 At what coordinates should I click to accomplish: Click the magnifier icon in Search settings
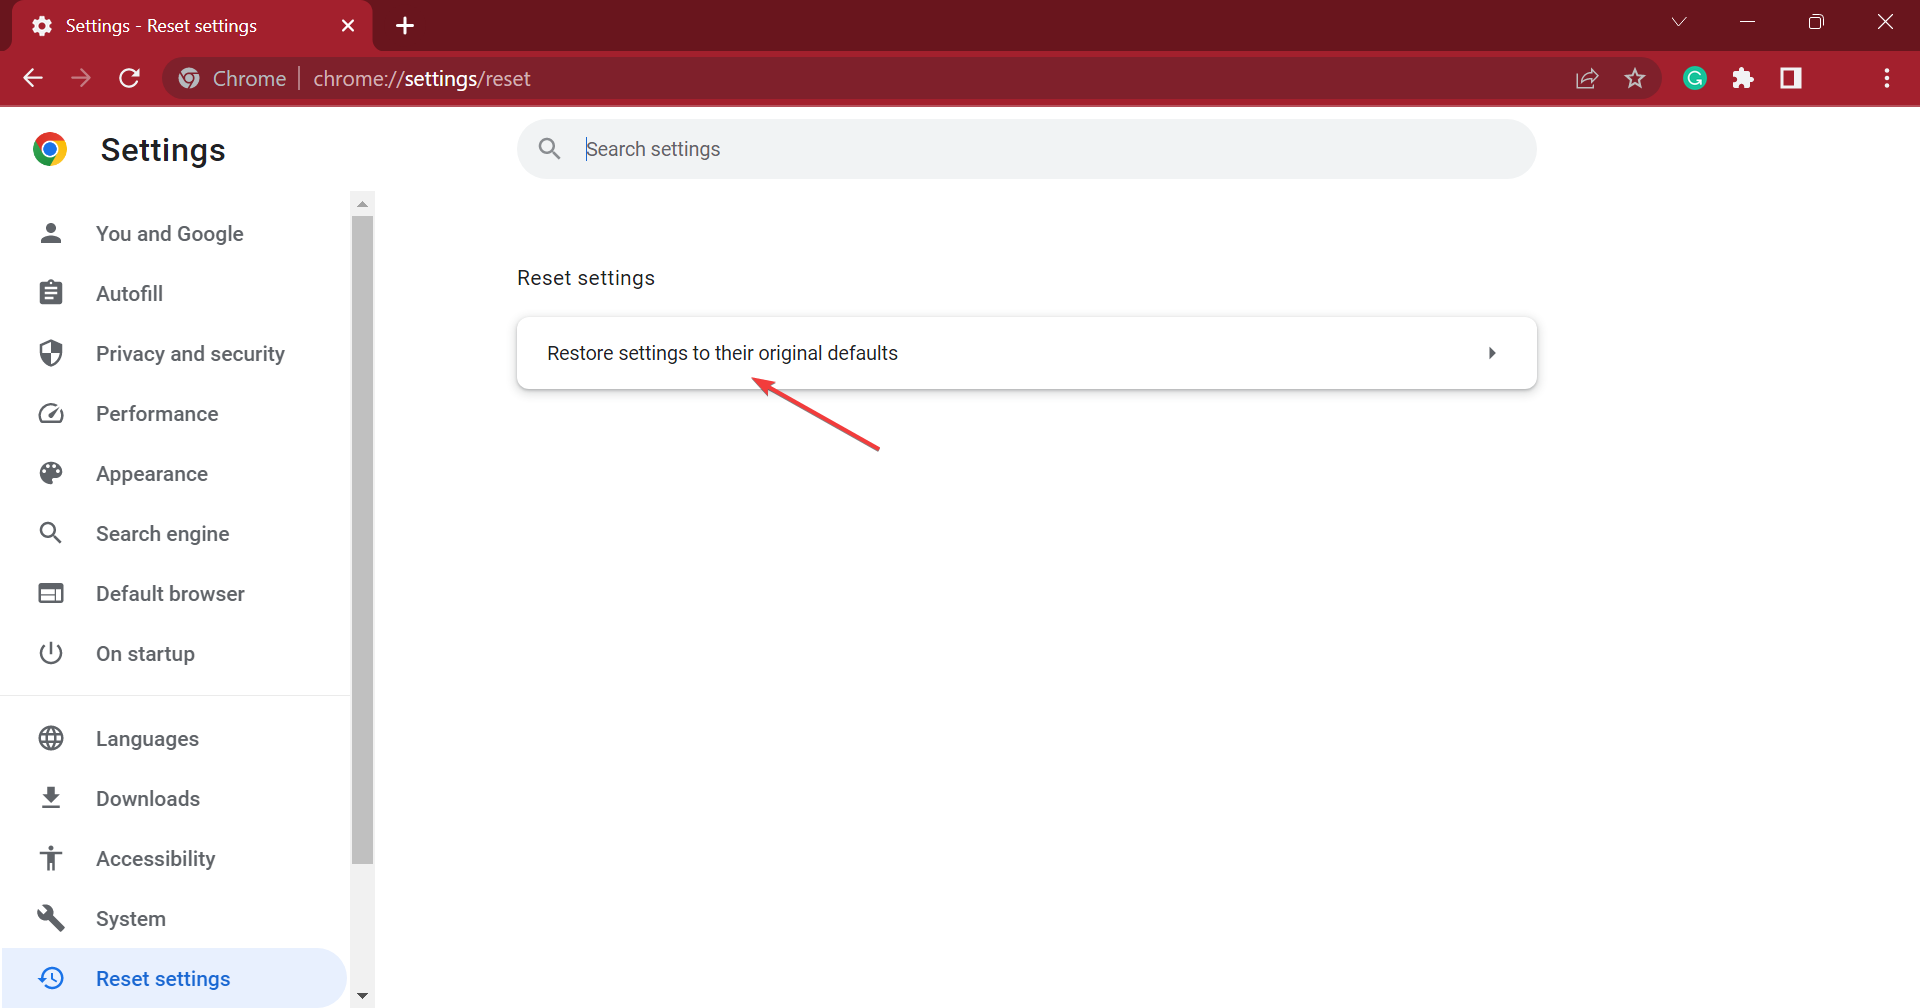pos(549,149)
